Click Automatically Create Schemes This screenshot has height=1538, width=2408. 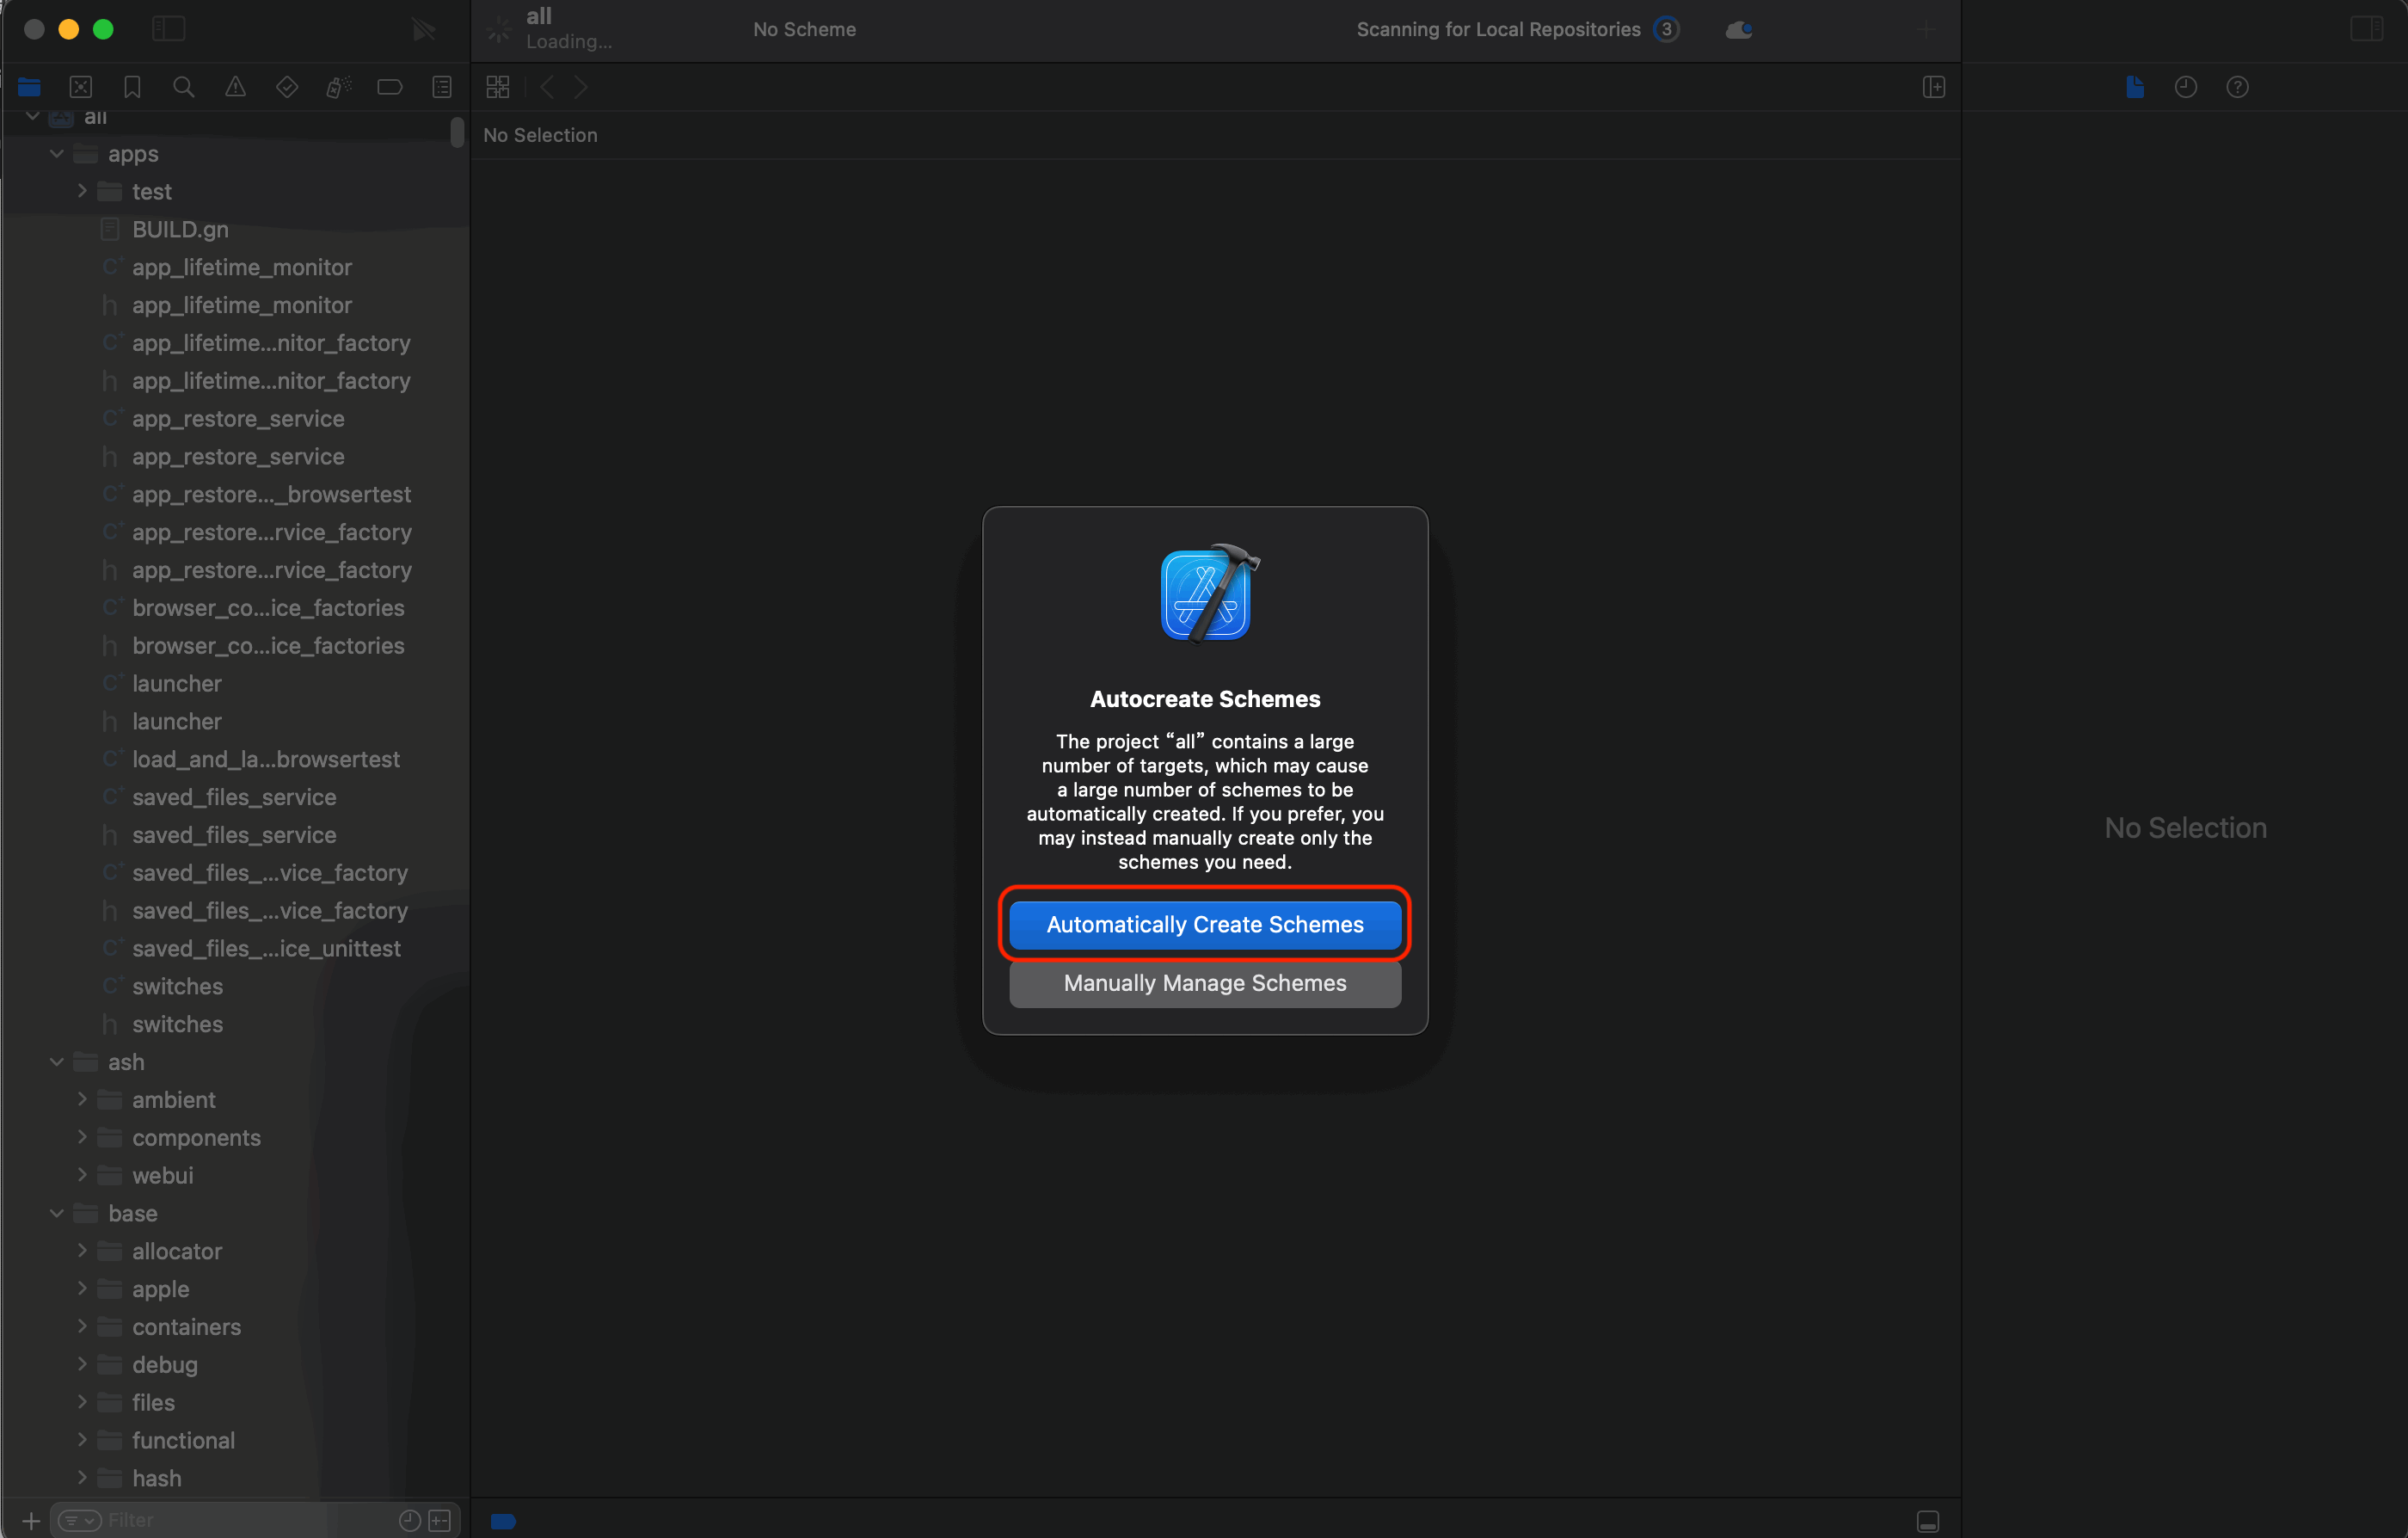tap(1205, 924)
